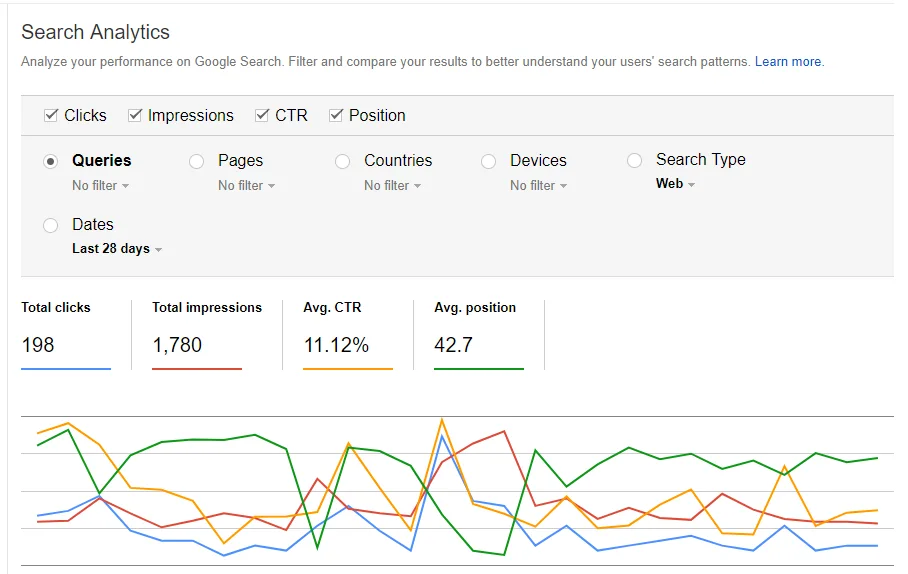Click the green underline beneath Avg. position

click(x=478, y=368)
